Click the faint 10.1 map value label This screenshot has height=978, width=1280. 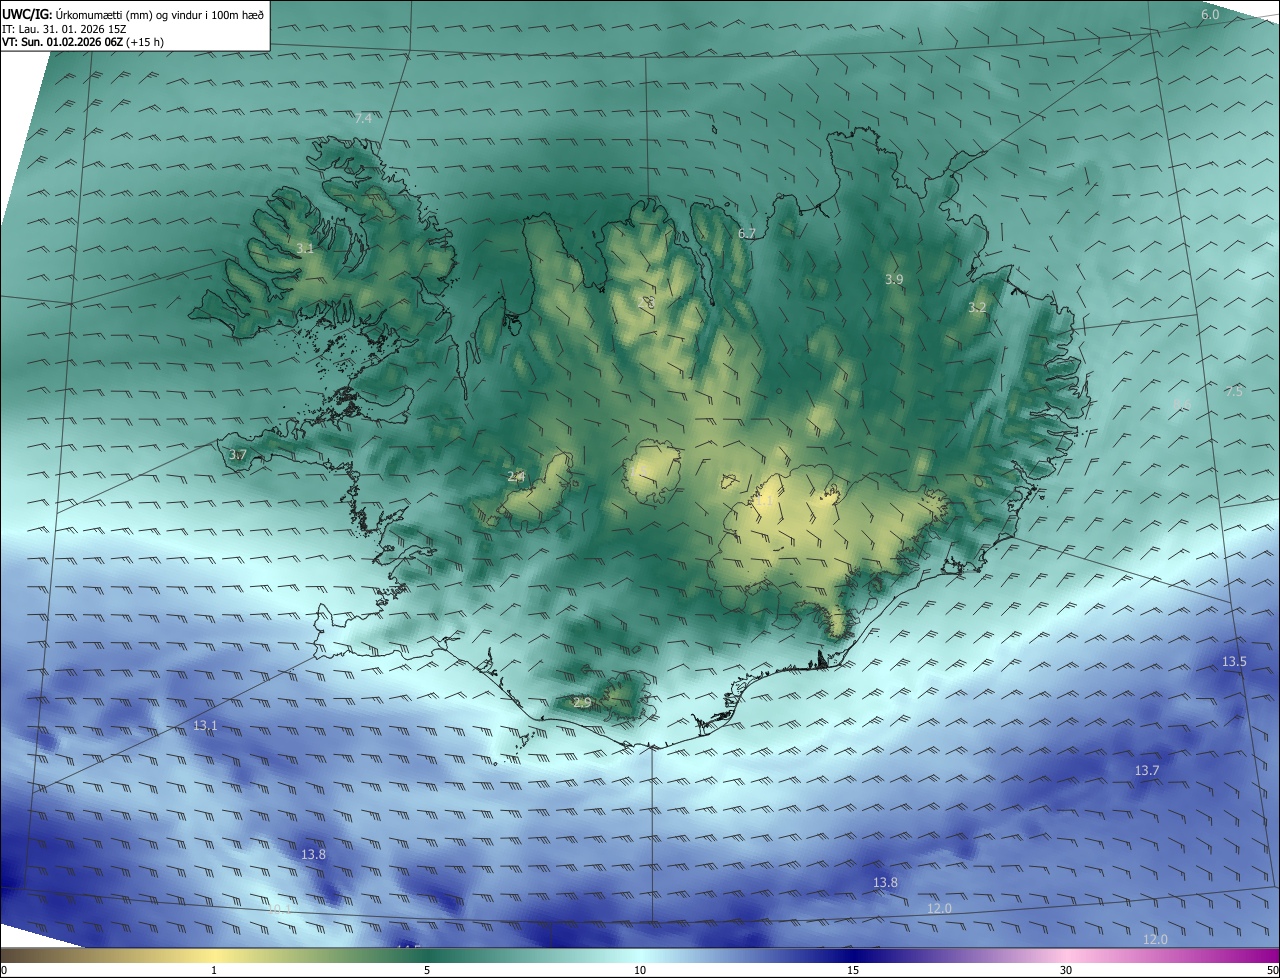280,910
